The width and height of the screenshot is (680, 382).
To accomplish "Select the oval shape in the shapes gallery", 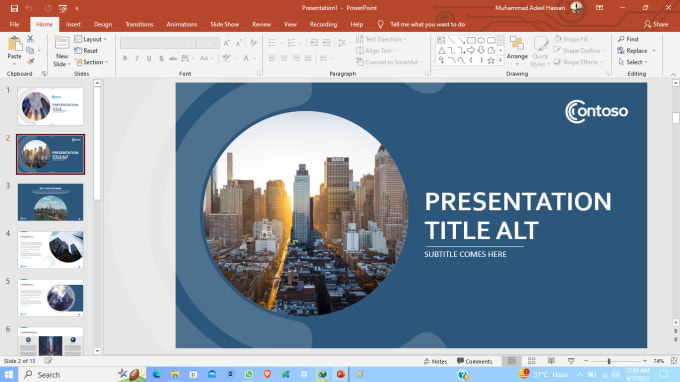I will tap(481, 40).
